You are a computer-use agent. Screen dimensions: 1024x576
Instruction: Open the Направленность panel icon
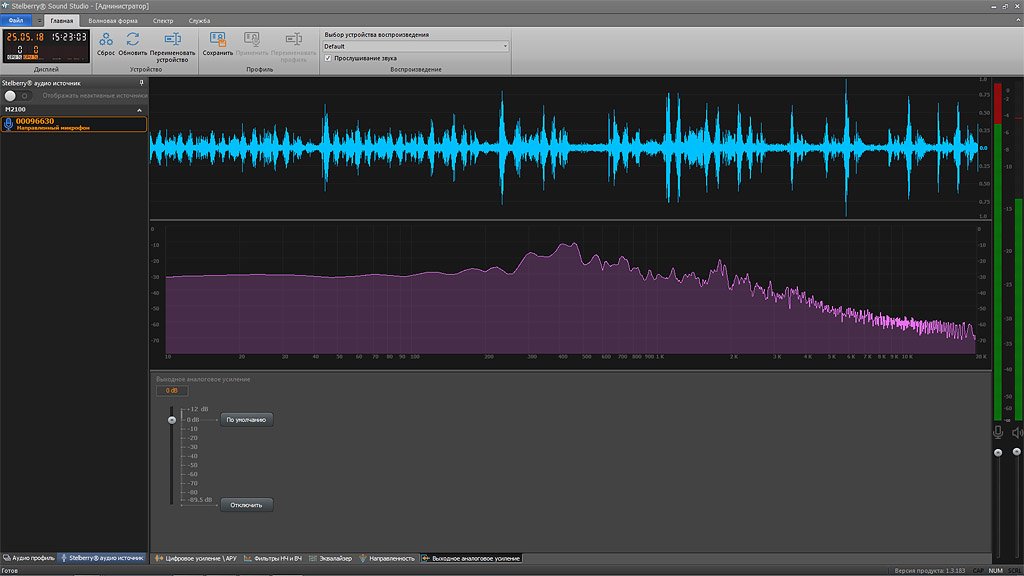tap(388, 557)
